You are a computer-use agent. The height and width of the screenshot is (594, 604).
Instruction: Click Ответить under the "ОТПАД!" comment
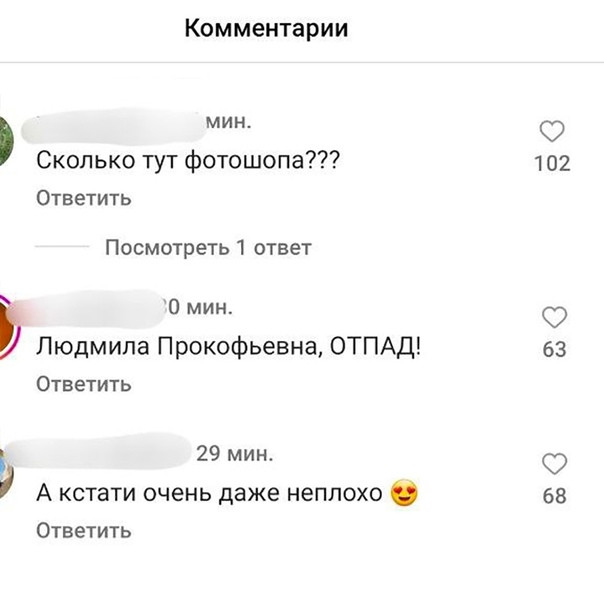pos(84,384)
